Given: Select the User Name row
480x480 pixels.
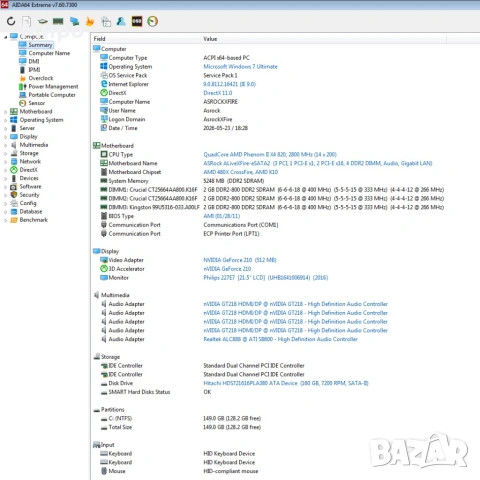Looking at the screenshot, I should (x=160, y=110).
